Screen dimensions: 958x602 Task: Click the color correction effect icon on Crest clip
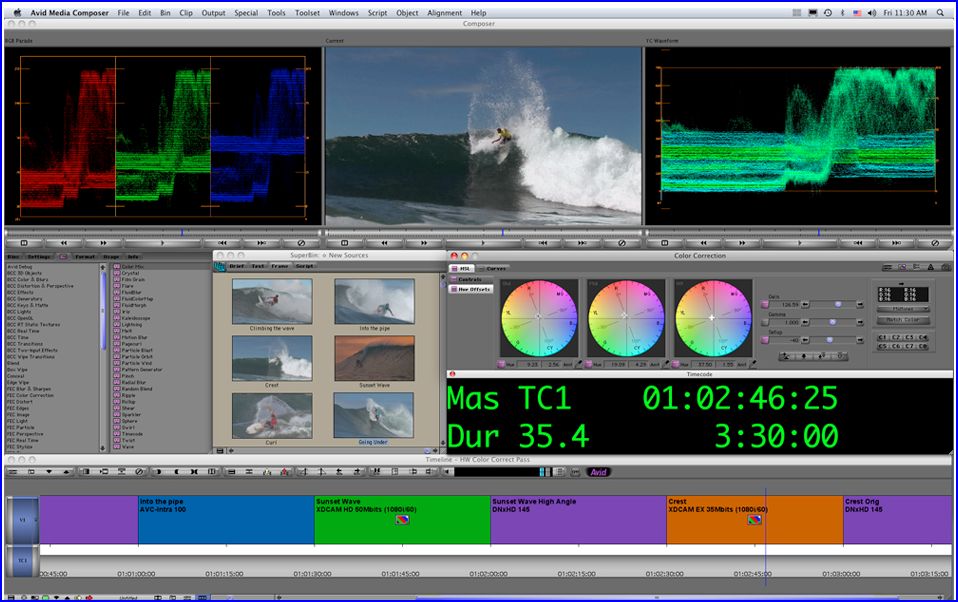[x=754, y=519]
